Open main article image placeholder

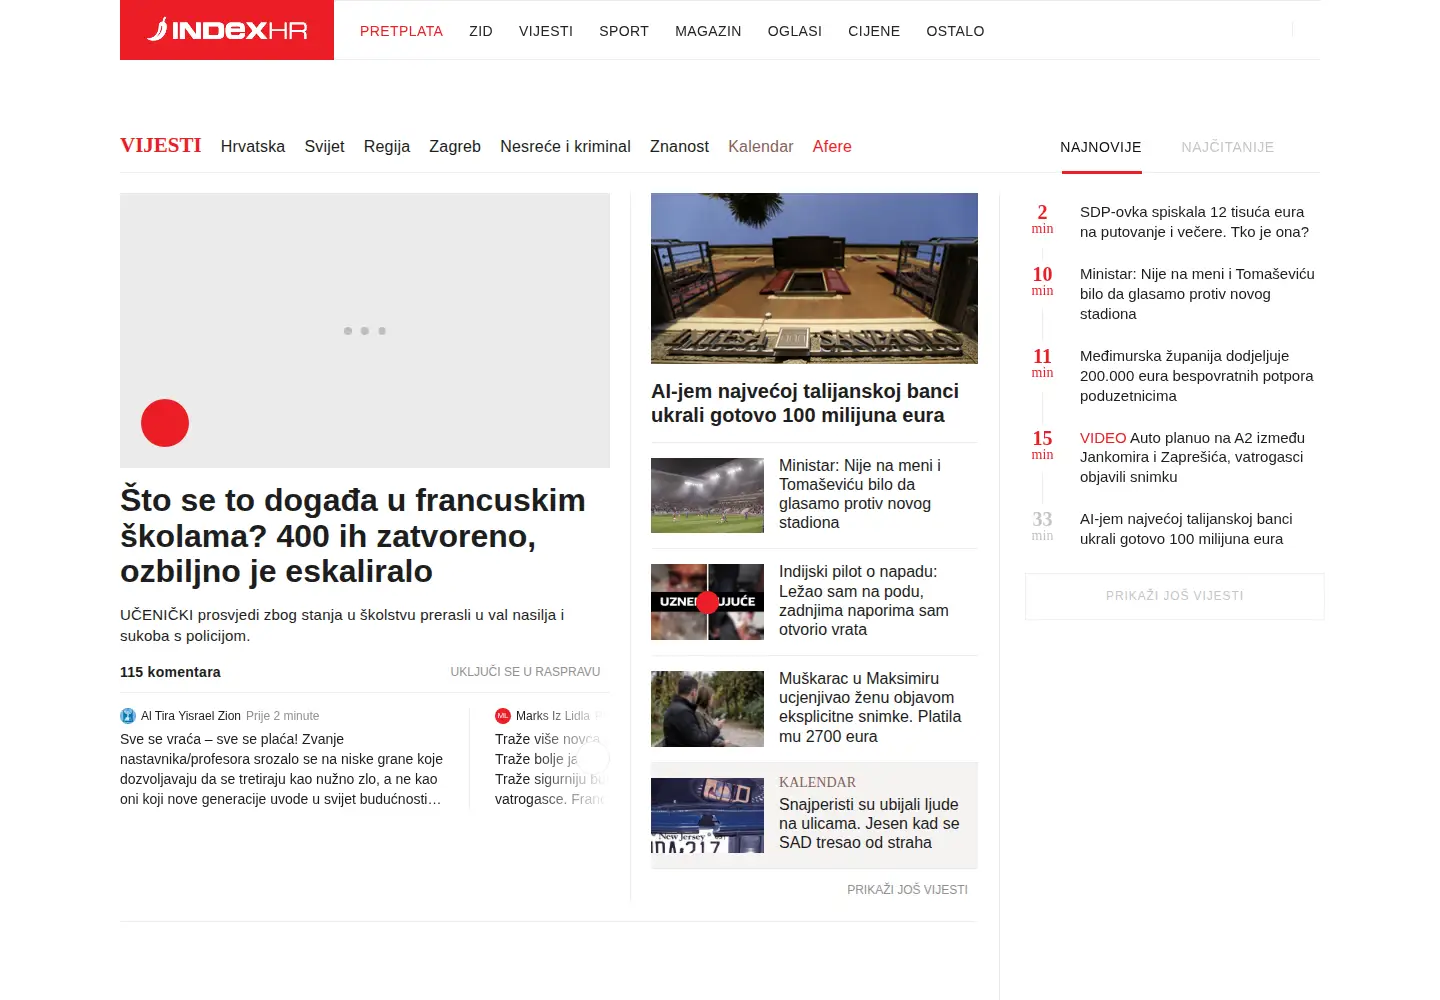[365, 330]
